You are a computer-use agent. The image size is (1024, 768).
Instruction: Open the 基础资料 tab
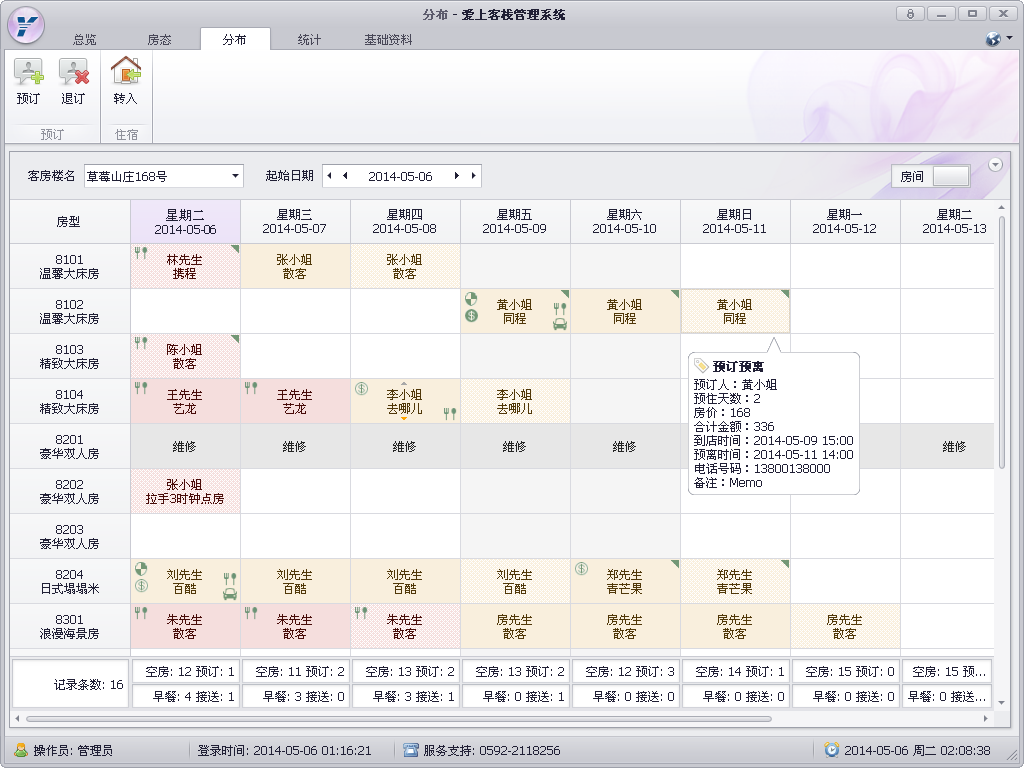388,40
